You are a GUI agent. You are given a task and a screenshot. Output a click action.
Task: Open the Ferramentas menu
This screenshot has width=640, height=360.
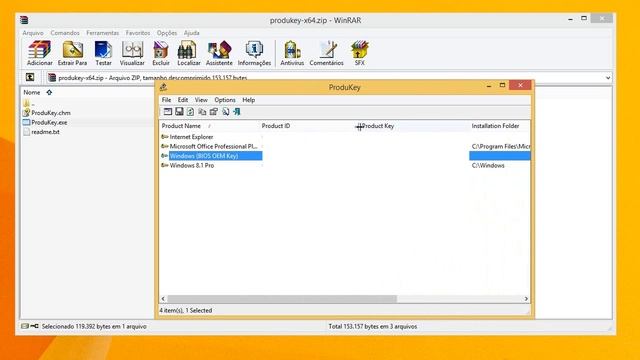[102, 33]
